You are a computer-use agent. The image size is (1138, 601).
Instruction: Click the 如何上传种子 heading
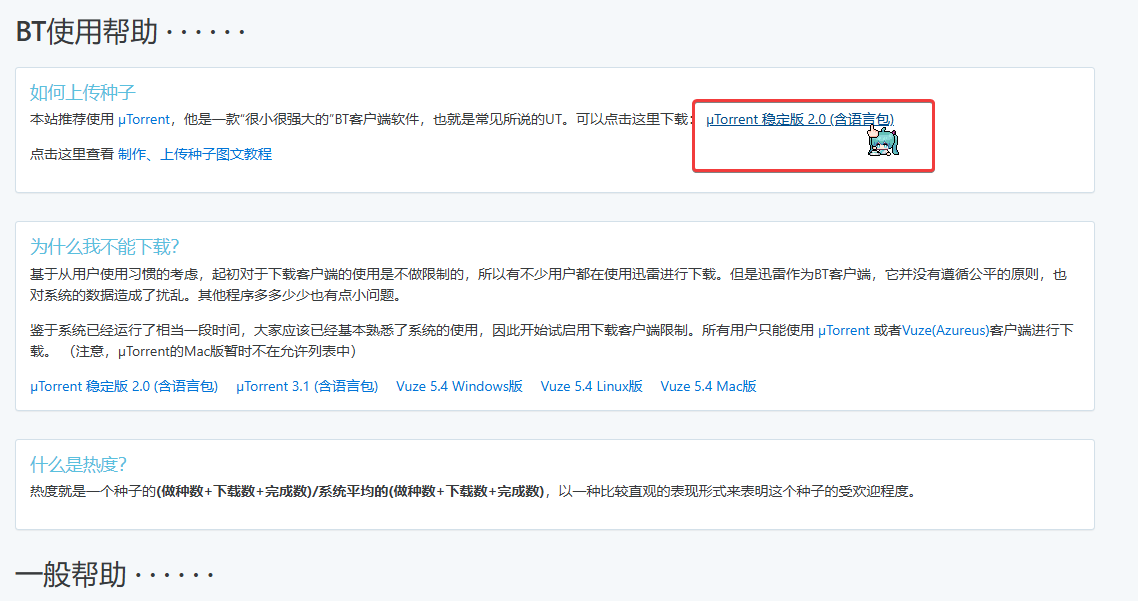pos(83,92)
